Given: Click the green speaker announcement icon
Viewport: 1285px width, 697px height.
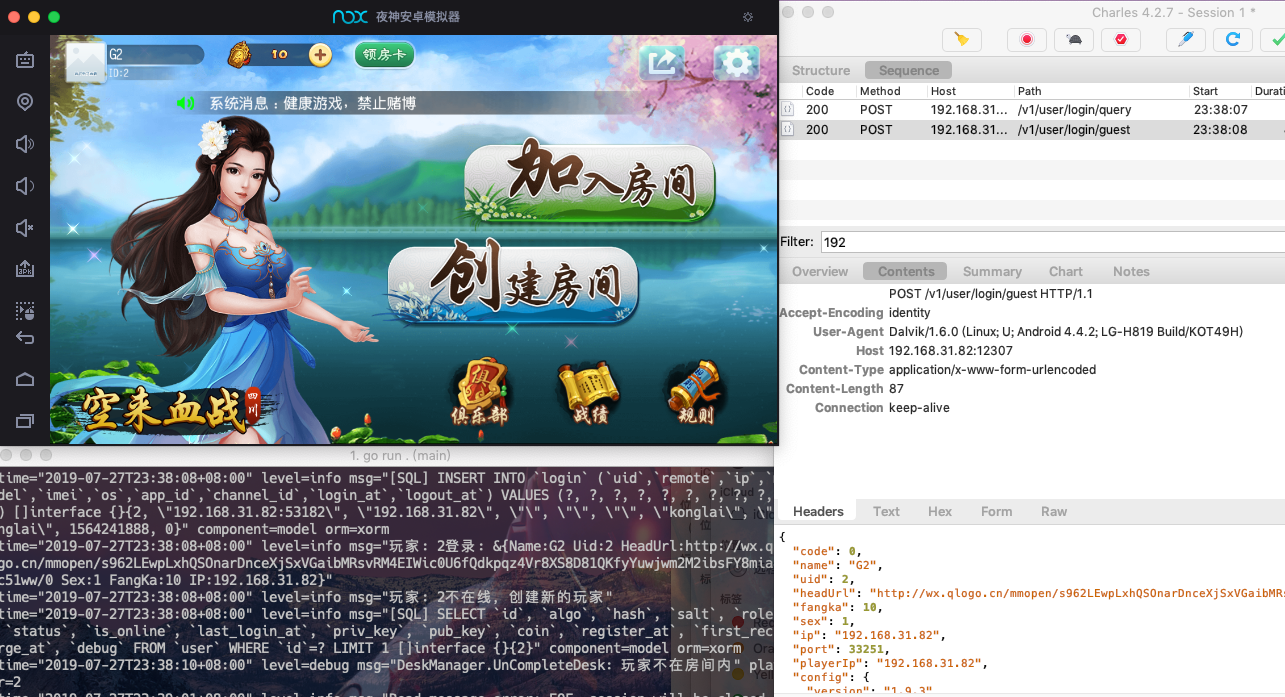Looking at the screenshot, I should click(x=187, y=103).
